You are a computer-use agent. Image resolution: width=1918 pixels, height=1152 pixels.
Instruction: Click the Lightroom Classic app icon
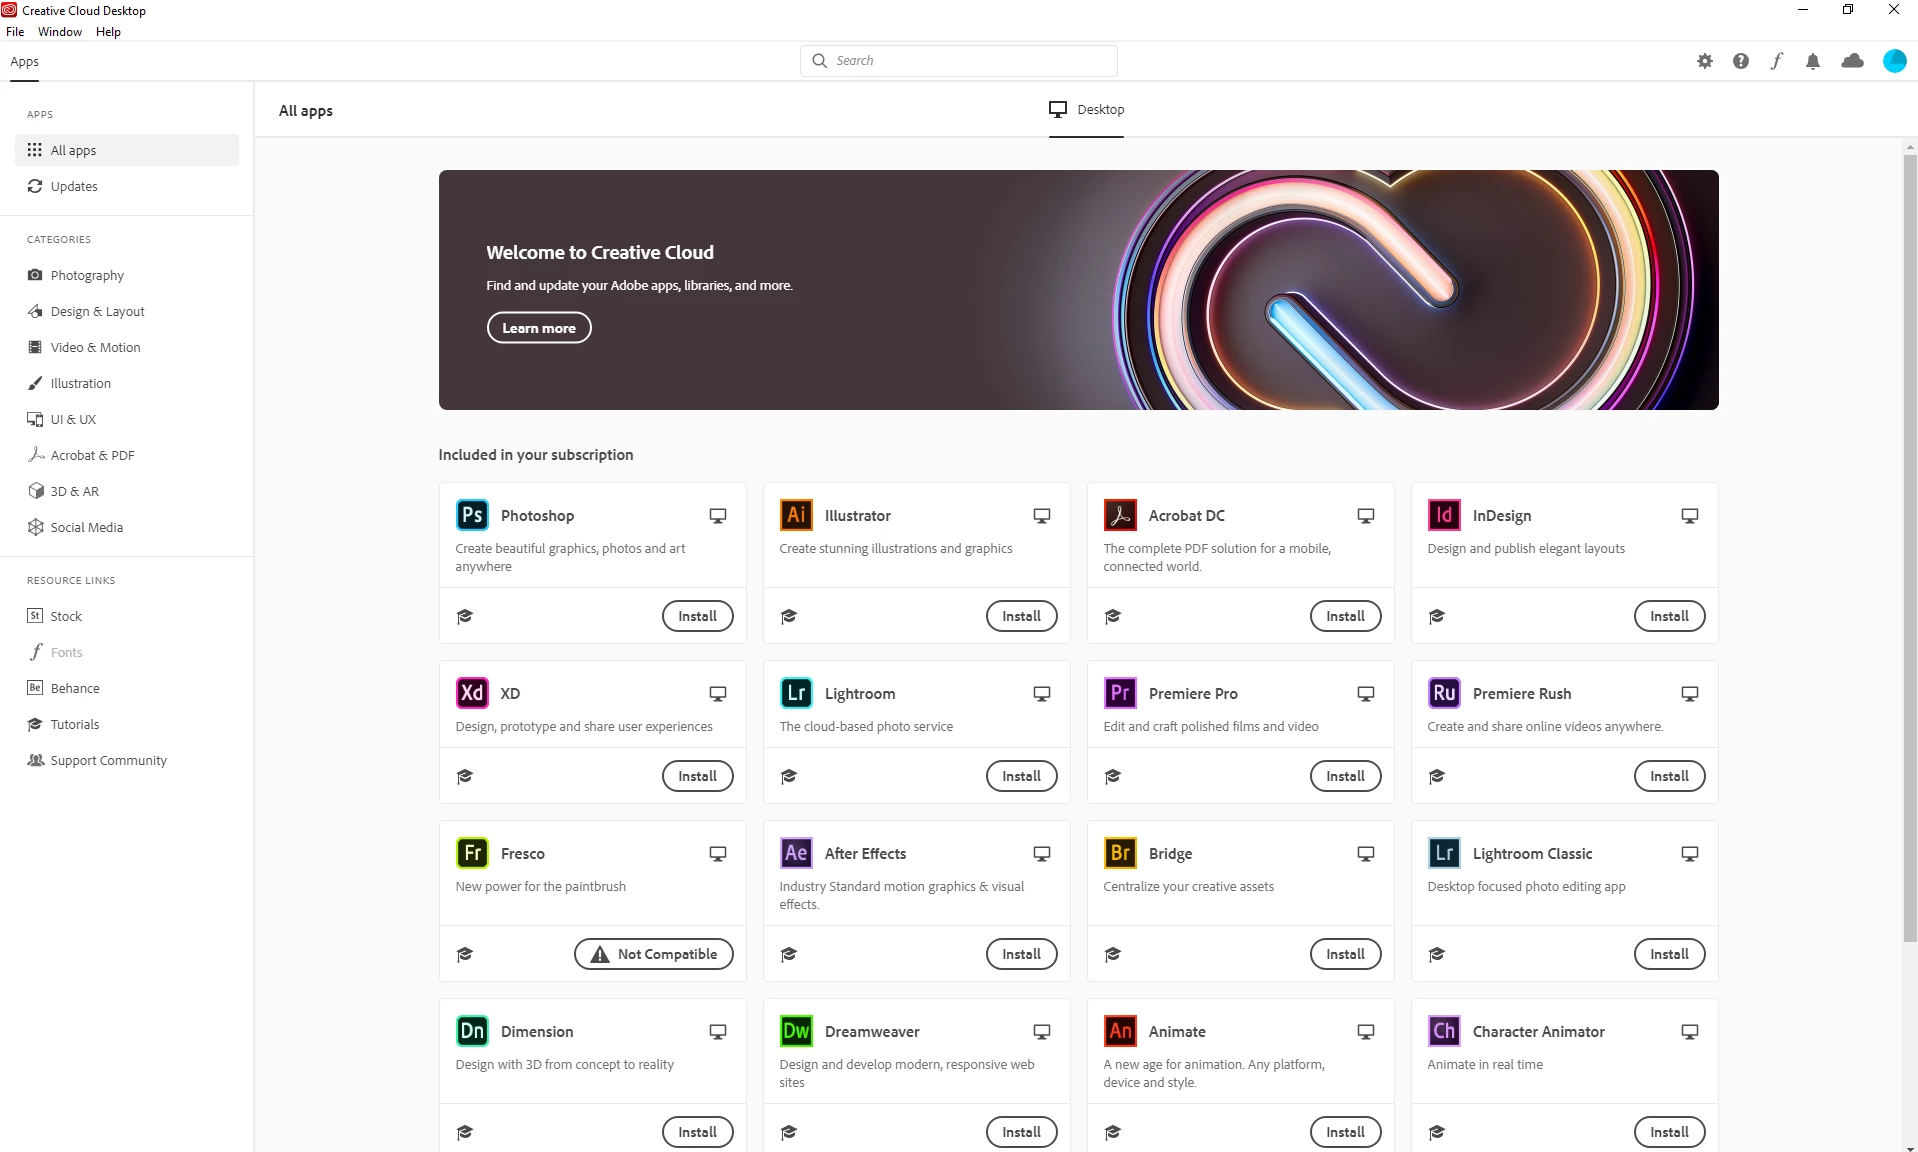[1444, 853]
